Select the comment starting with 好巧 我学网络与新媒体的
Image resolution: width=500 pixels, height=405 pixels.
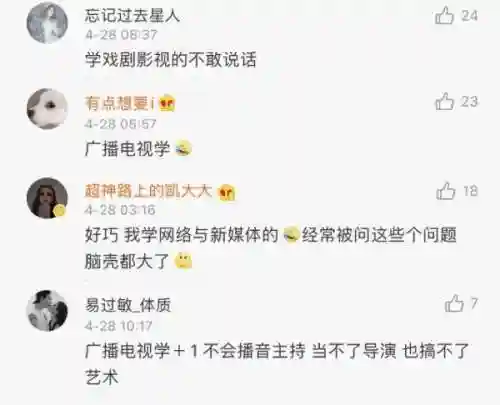coord(271,248)
